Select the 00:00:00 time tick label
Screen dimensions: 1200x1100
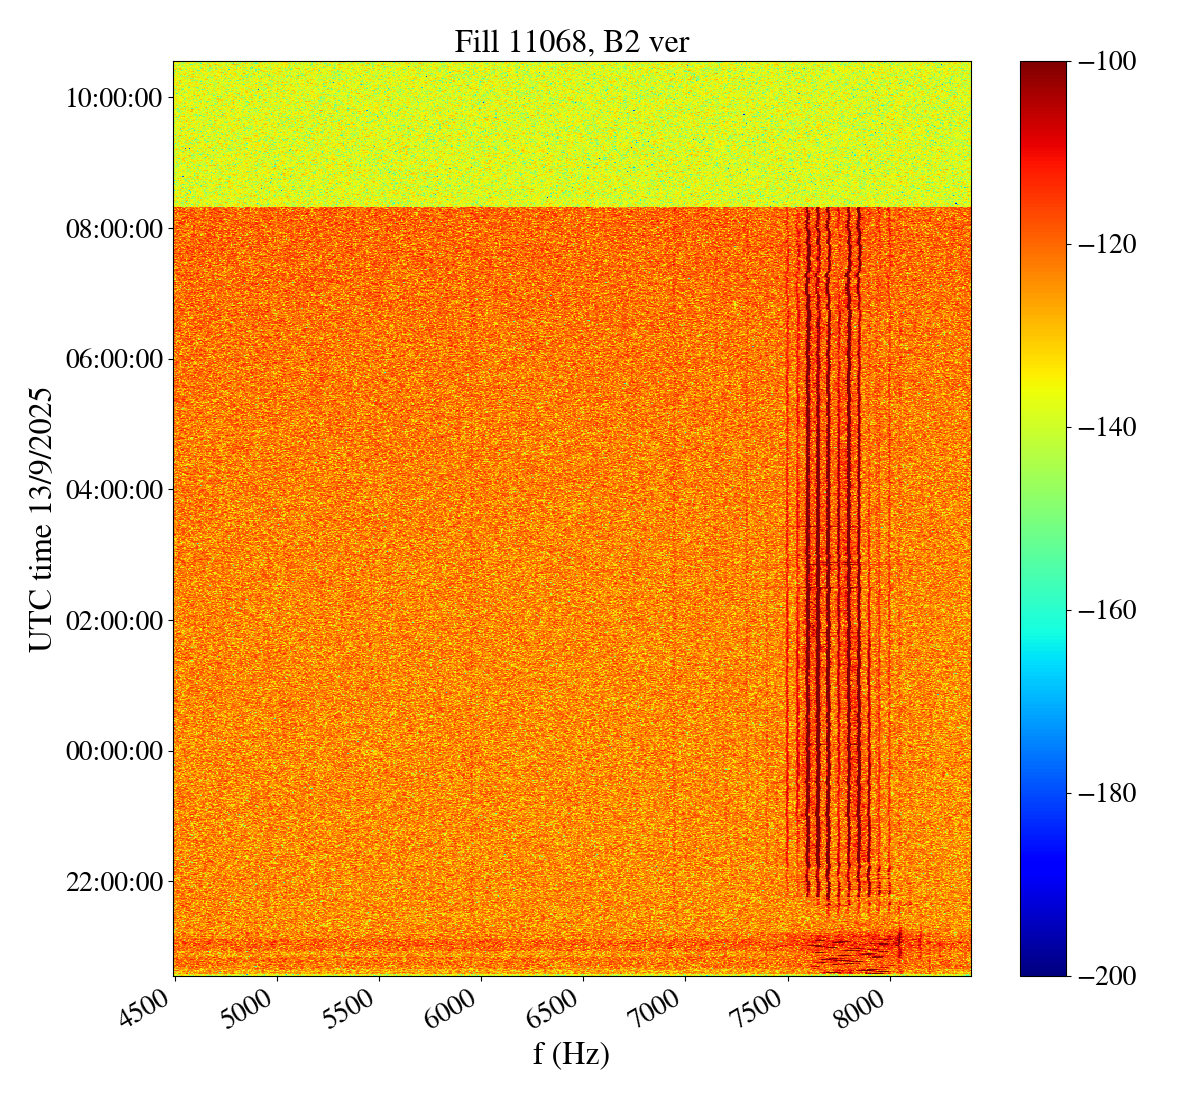(114, 751)
